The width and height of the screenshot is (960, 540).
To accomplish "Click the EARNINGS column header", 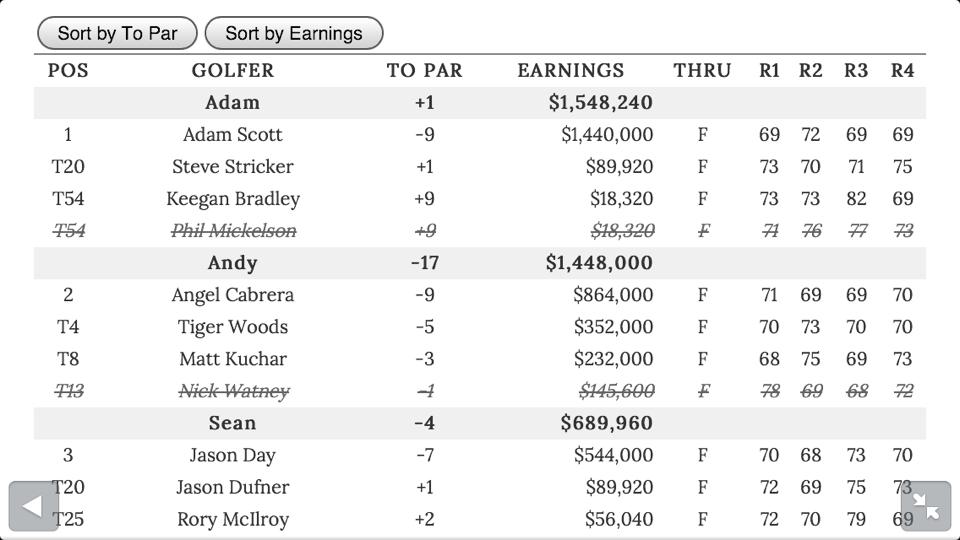I will 570,71.
